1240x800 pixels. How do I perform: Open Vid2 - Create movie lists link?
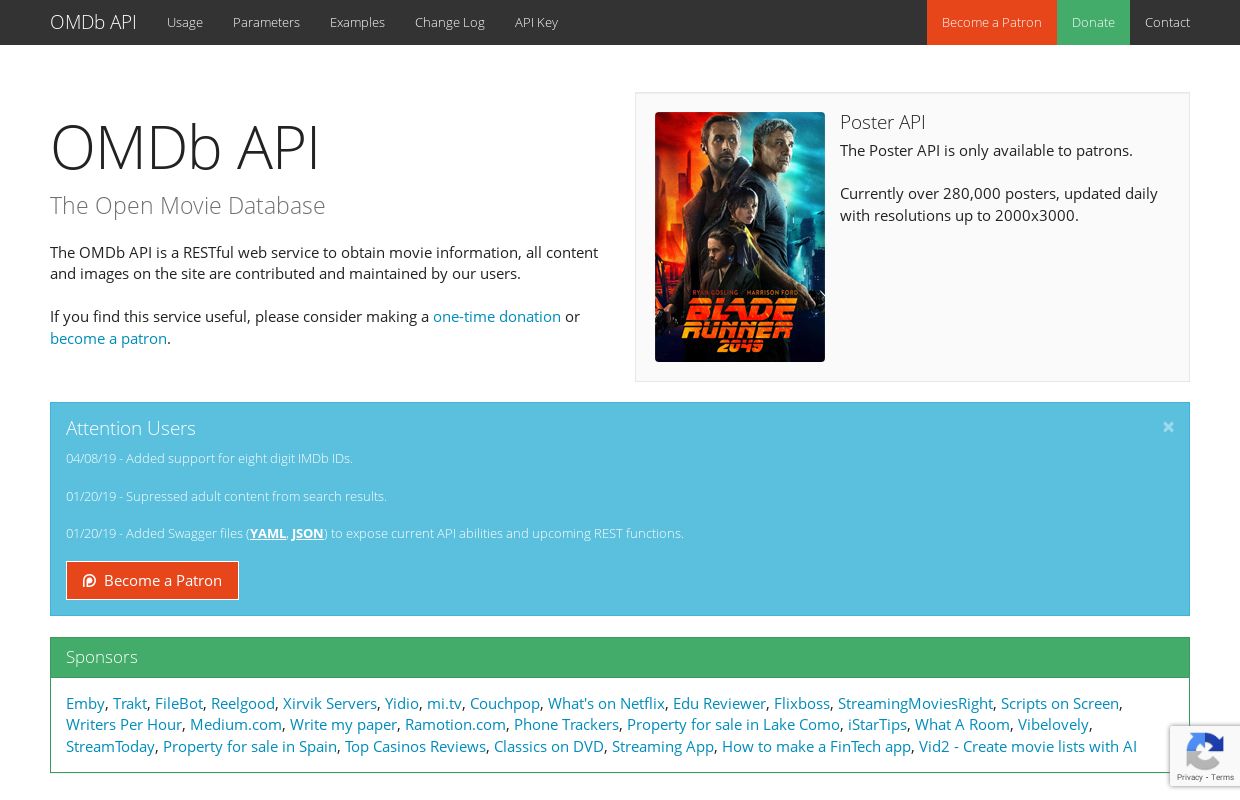tap(1028, 746)
